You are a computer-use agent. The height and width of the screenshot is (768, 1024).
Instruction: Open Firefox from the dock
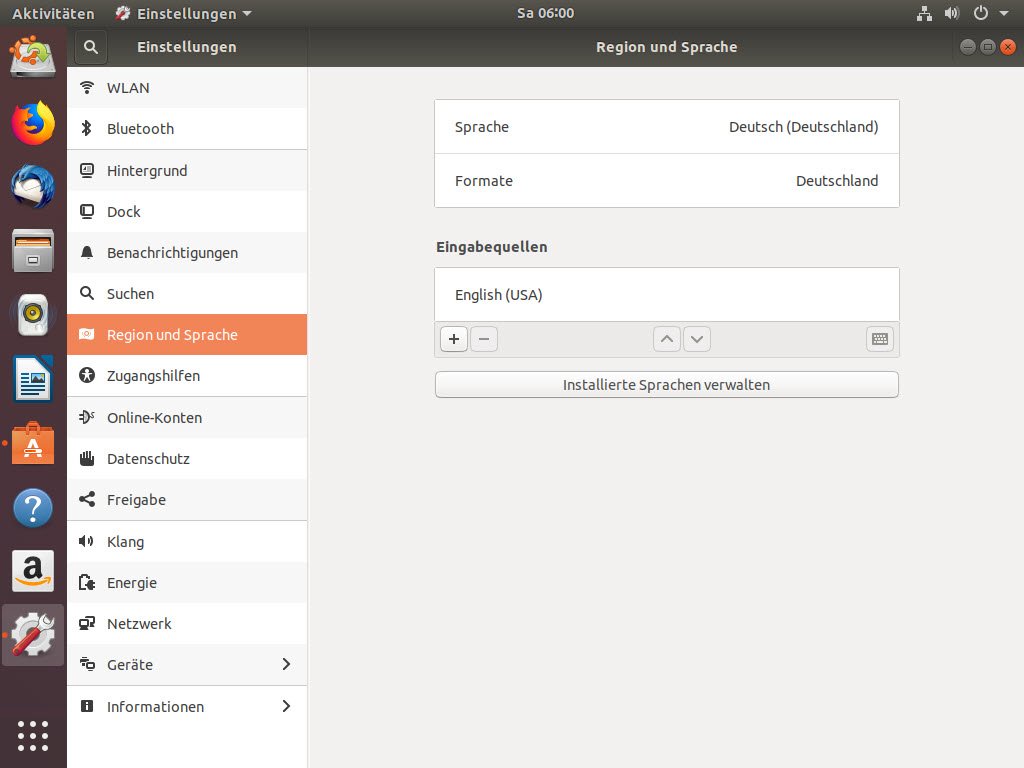(x=33, y=123)
